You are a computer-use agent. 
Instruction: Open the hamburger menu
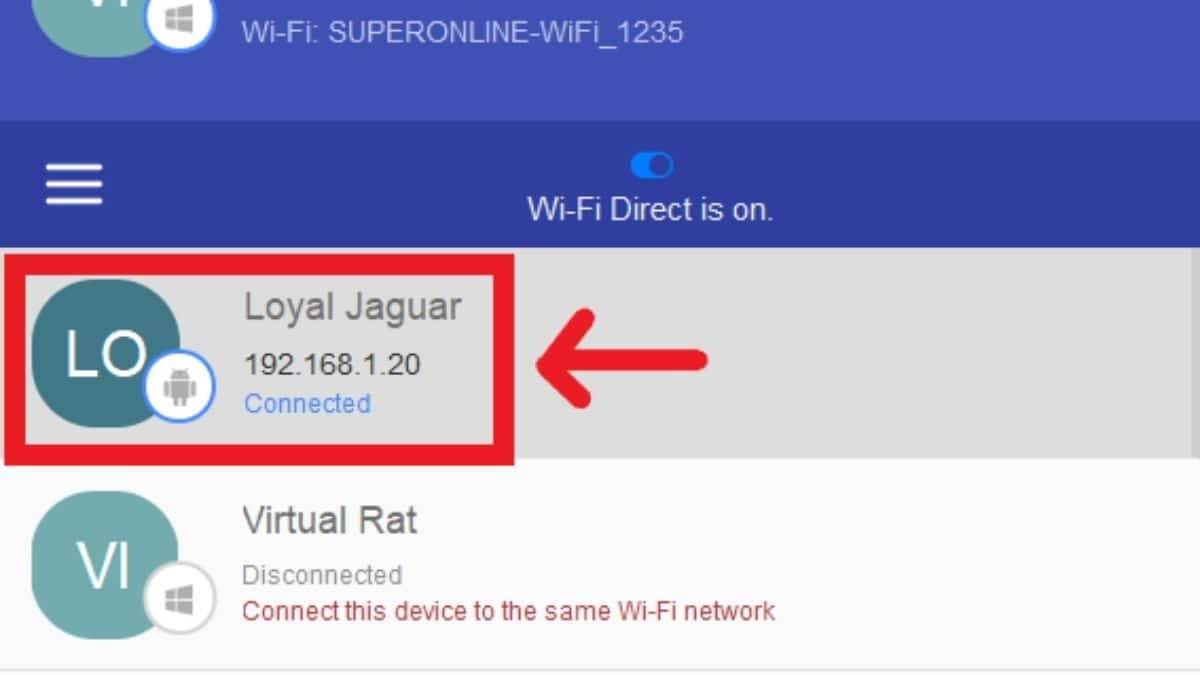click(x=74, y=185)
